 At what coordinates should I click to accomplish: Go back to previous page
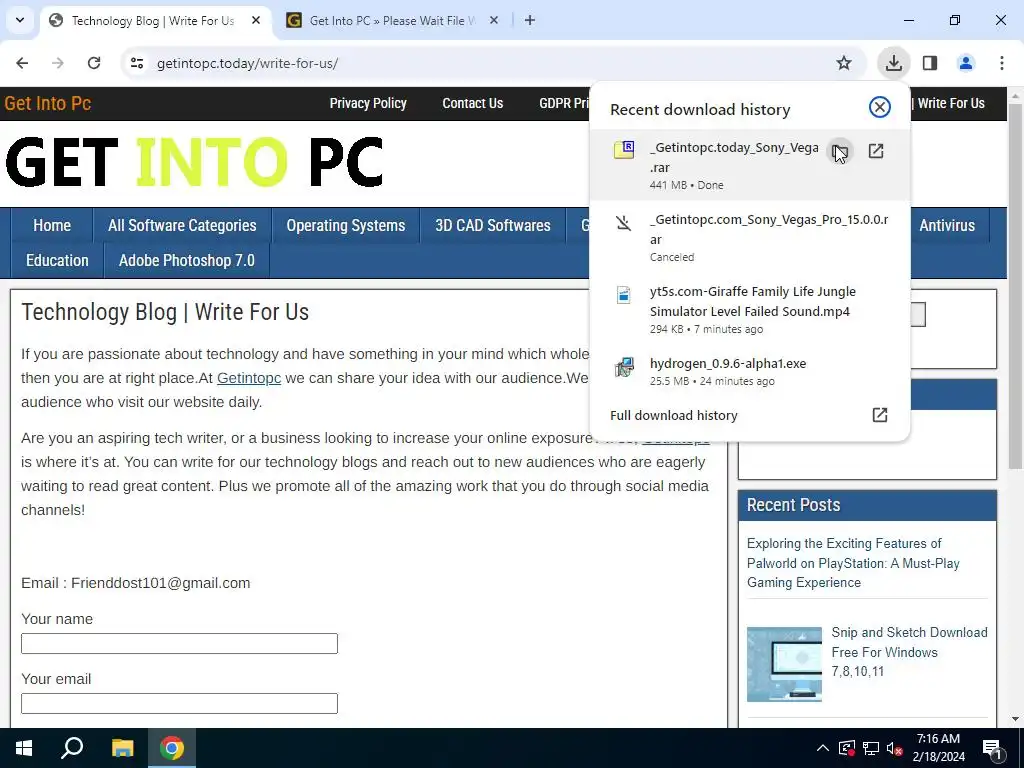pos(22,63)
